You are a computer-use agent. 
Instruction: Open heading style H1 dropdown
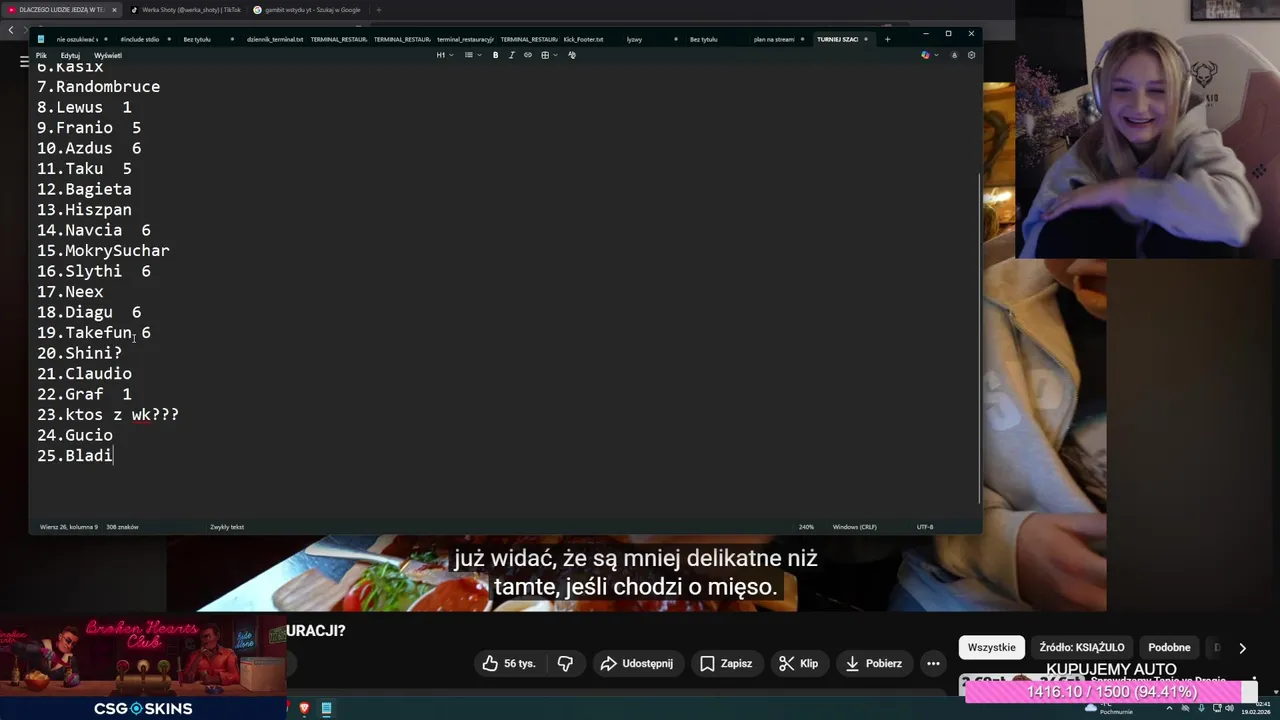tap(445, 55)
